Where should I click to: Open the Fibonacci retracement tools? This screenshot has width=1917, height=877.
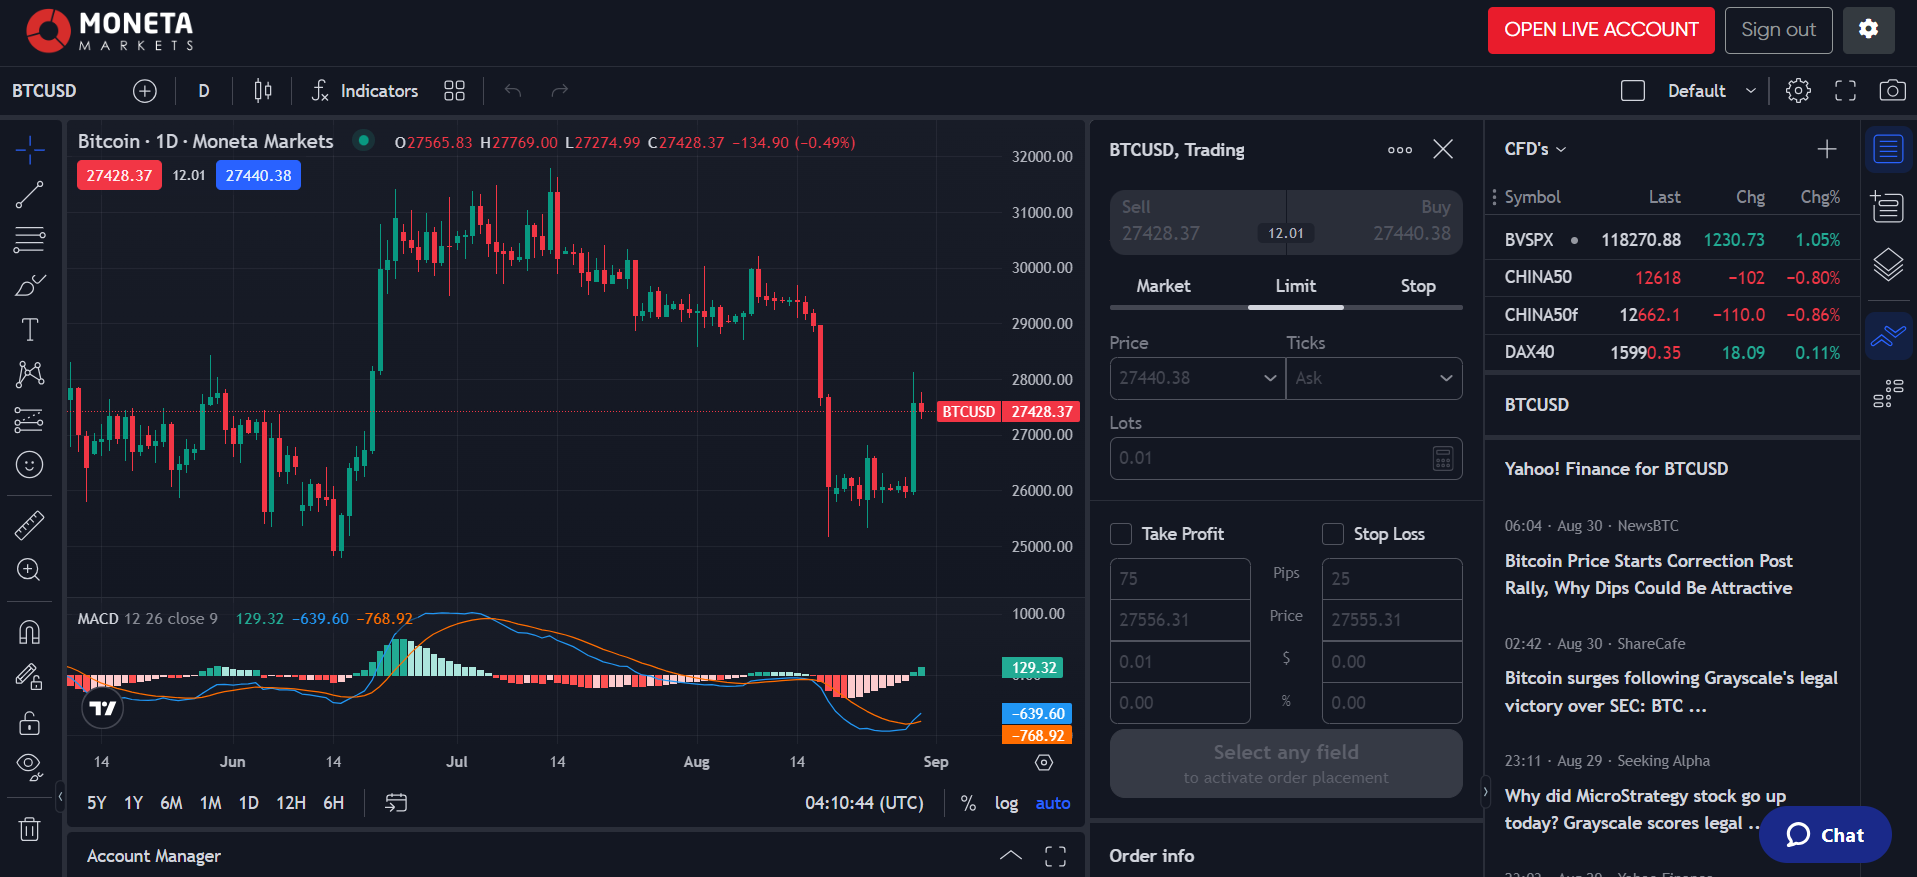coord(30,240)
